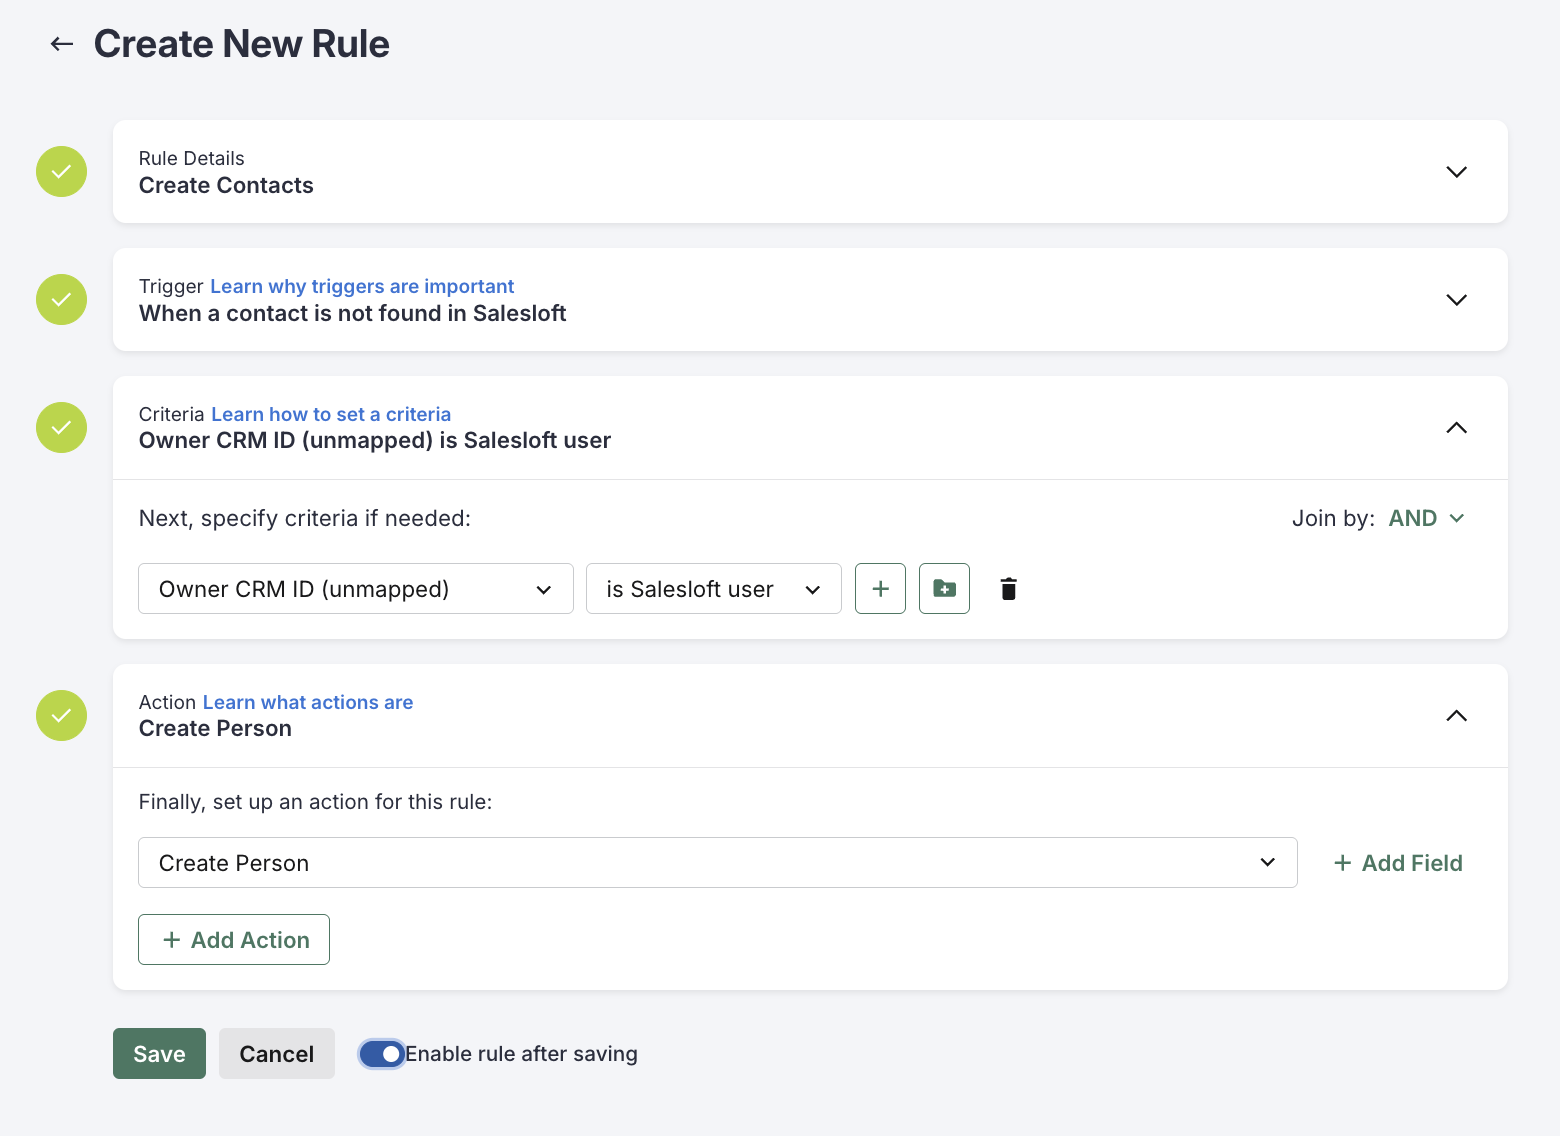This screenshot has width=1560, height=1136.
Task: Delete the criteria row with the trash icon
Action: [1008, 589]
